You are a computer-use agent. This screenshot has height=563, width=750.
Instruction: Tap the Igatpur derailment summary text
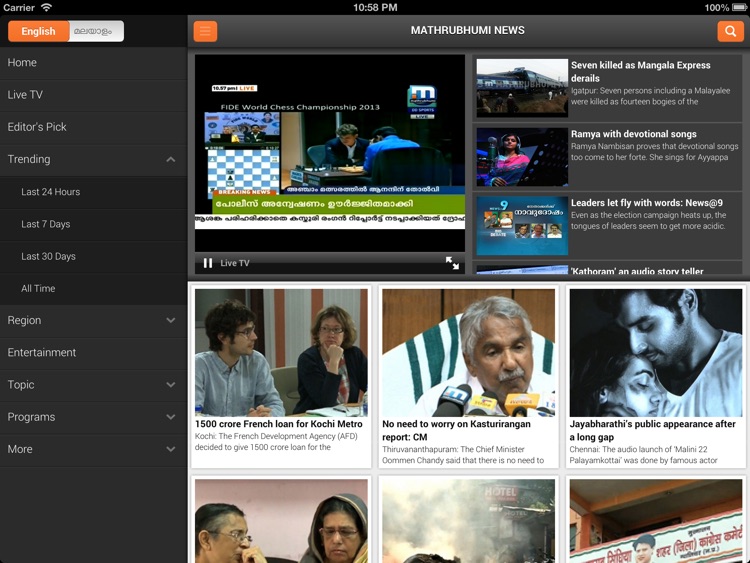pos(651,96)
